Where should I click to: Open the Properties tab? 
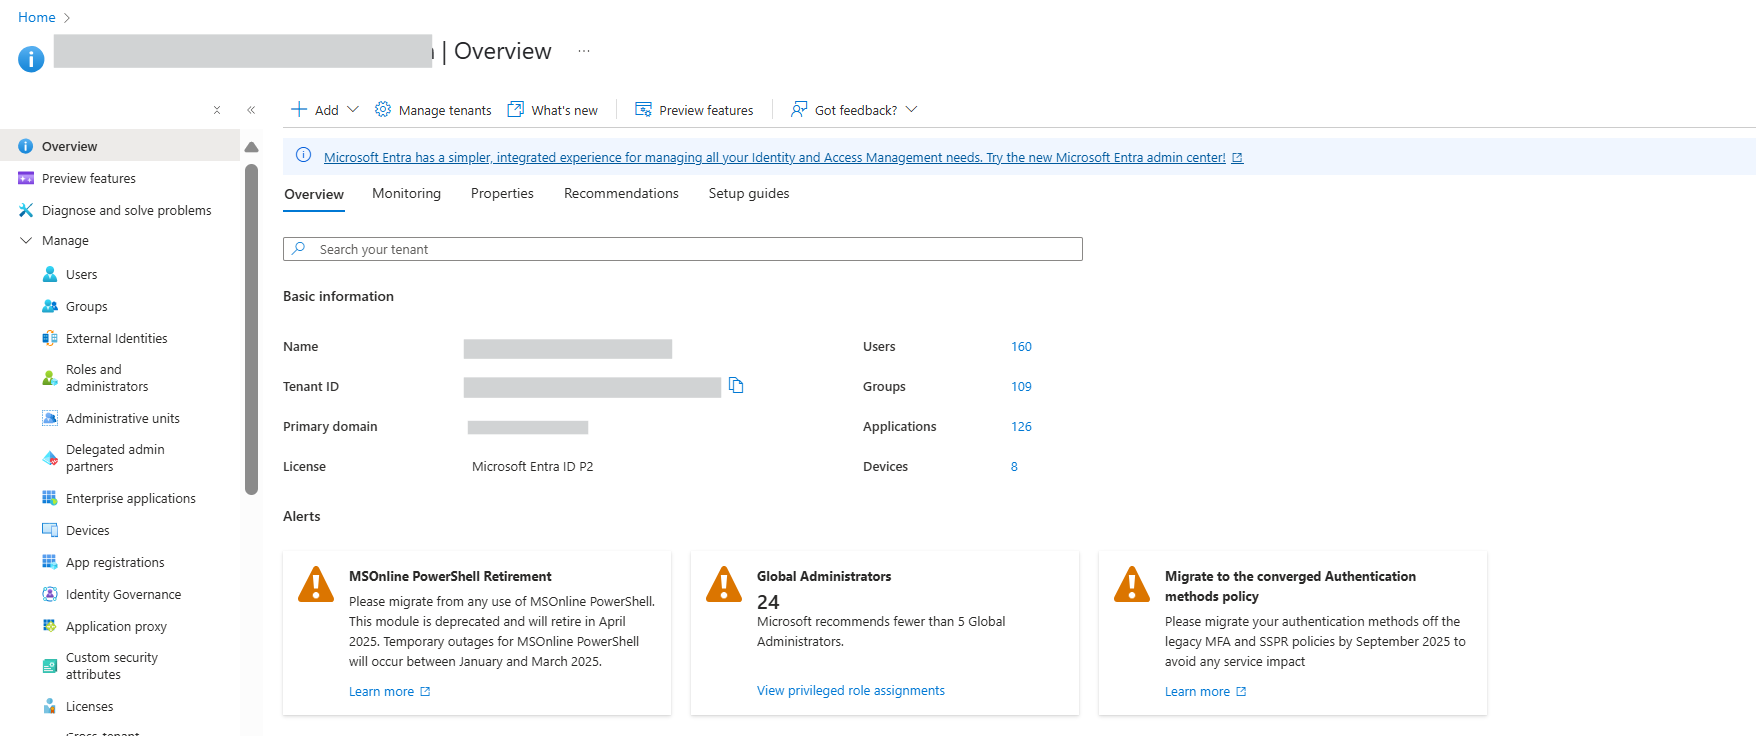pos(502,193)
